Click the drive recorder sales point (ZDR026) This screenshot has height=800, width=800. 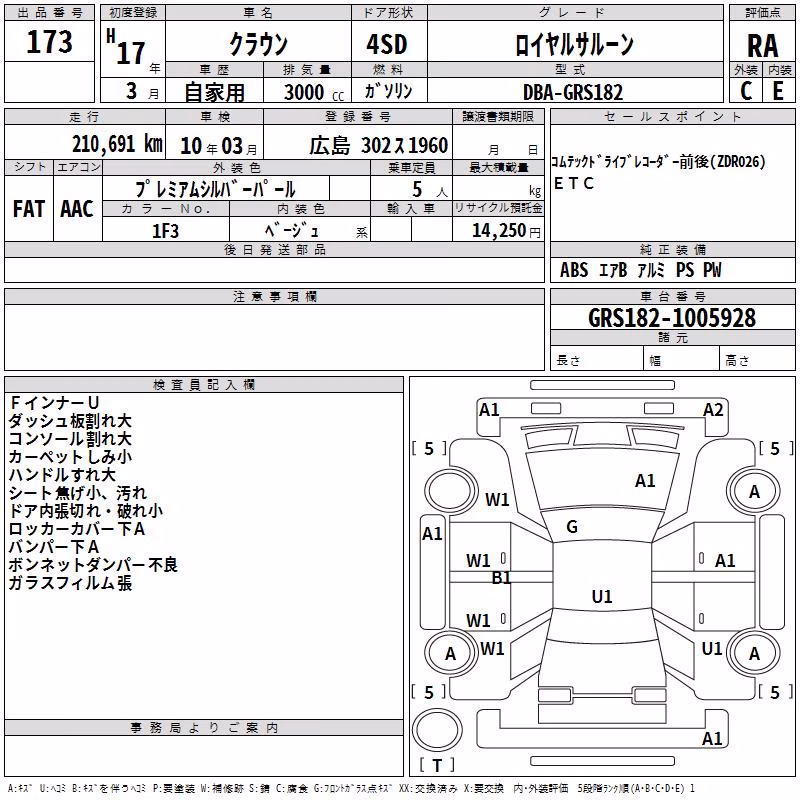pos(658,162)
